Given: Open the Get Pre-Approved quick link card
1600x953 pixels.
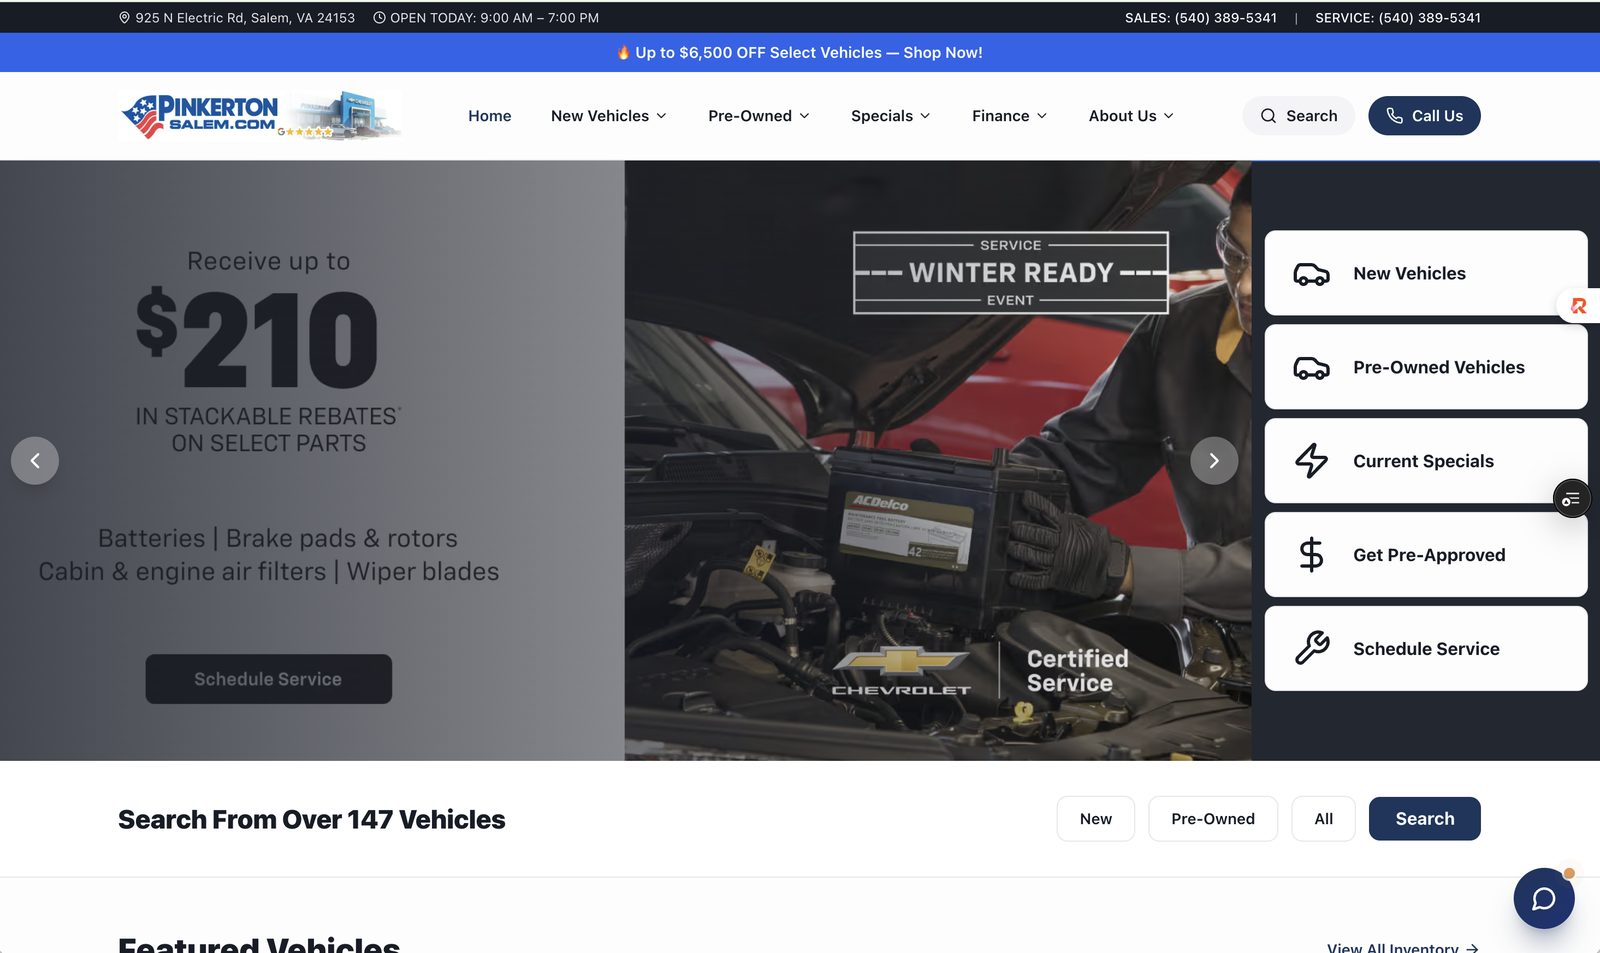Looking at the screenshot, I should point(1426,555).
